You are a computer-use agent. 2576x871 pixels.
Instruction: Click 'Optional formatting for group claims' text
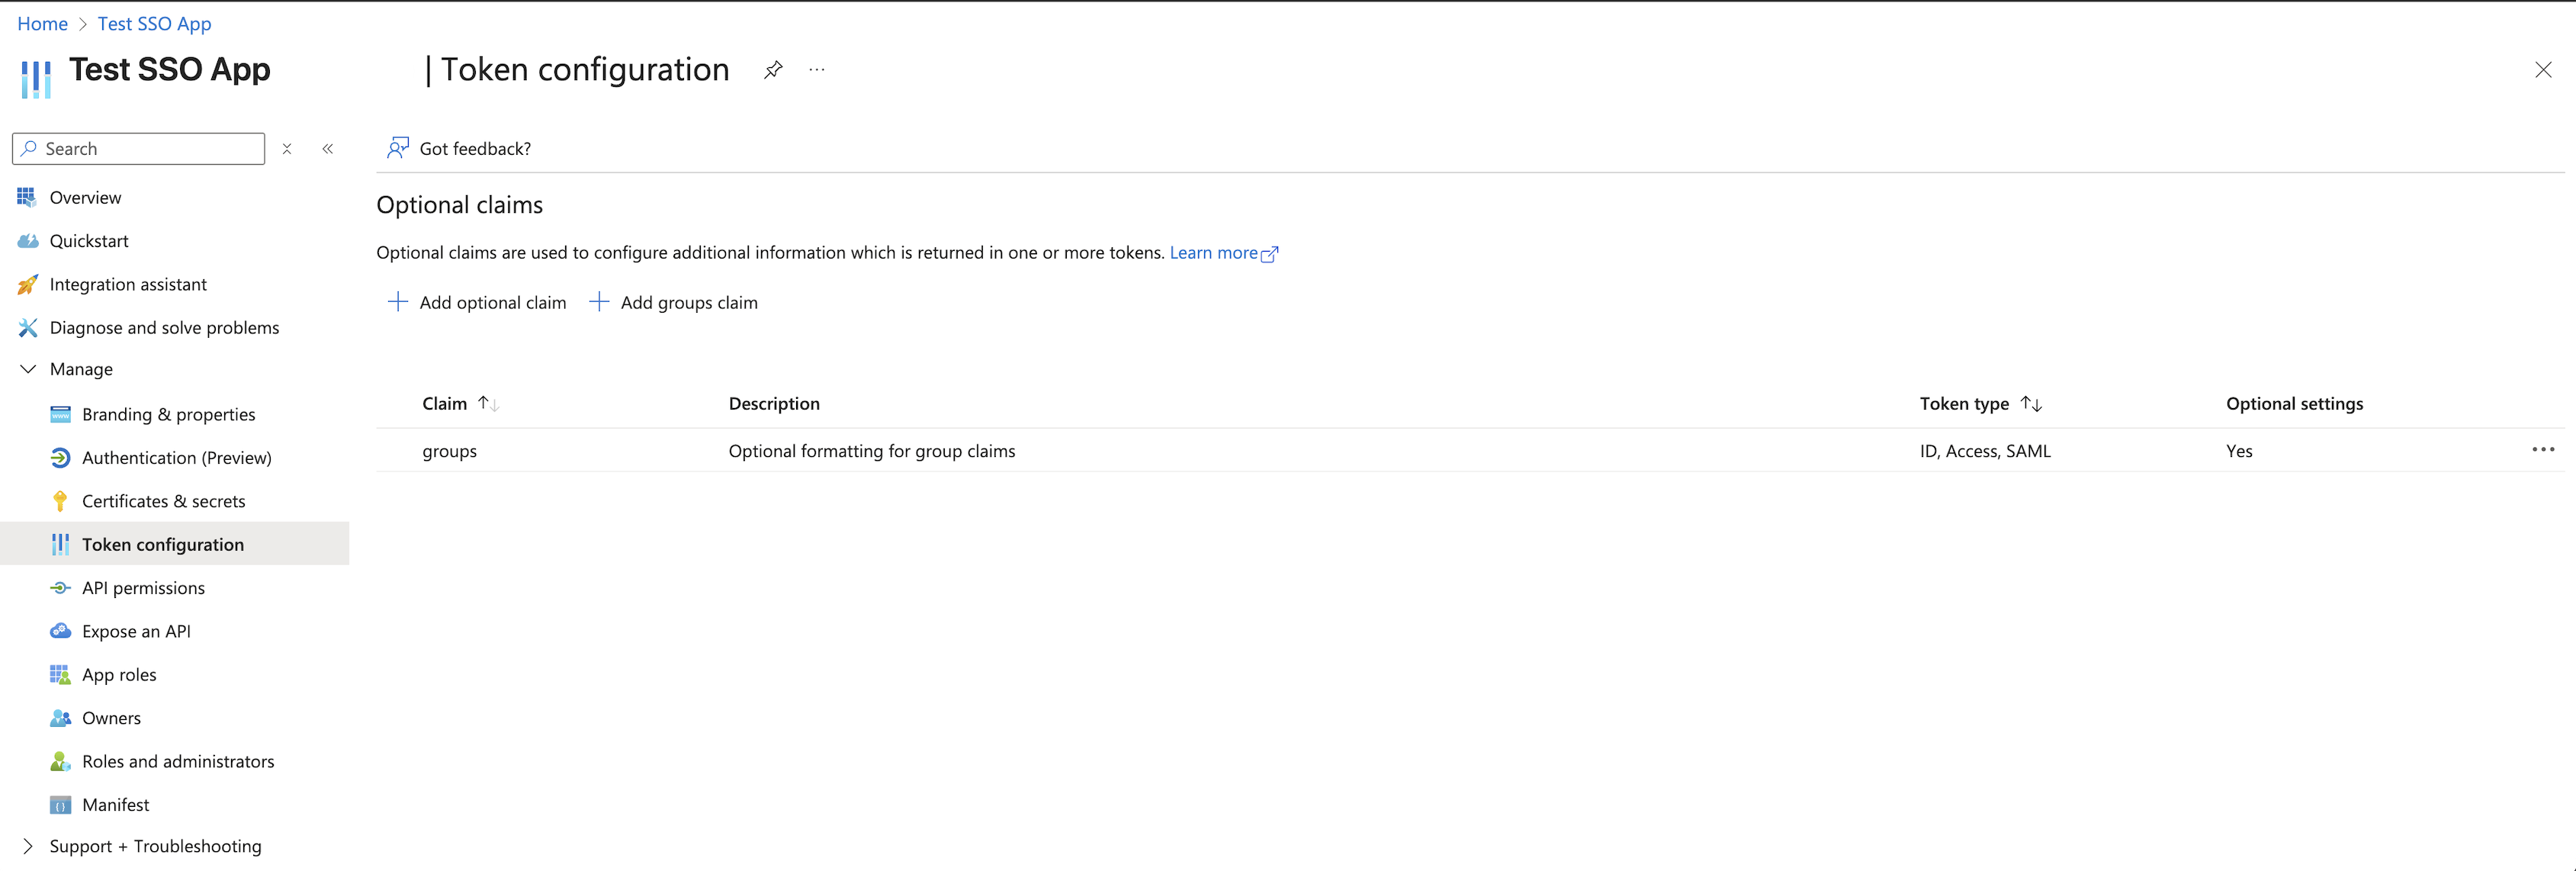click(872, 451)
